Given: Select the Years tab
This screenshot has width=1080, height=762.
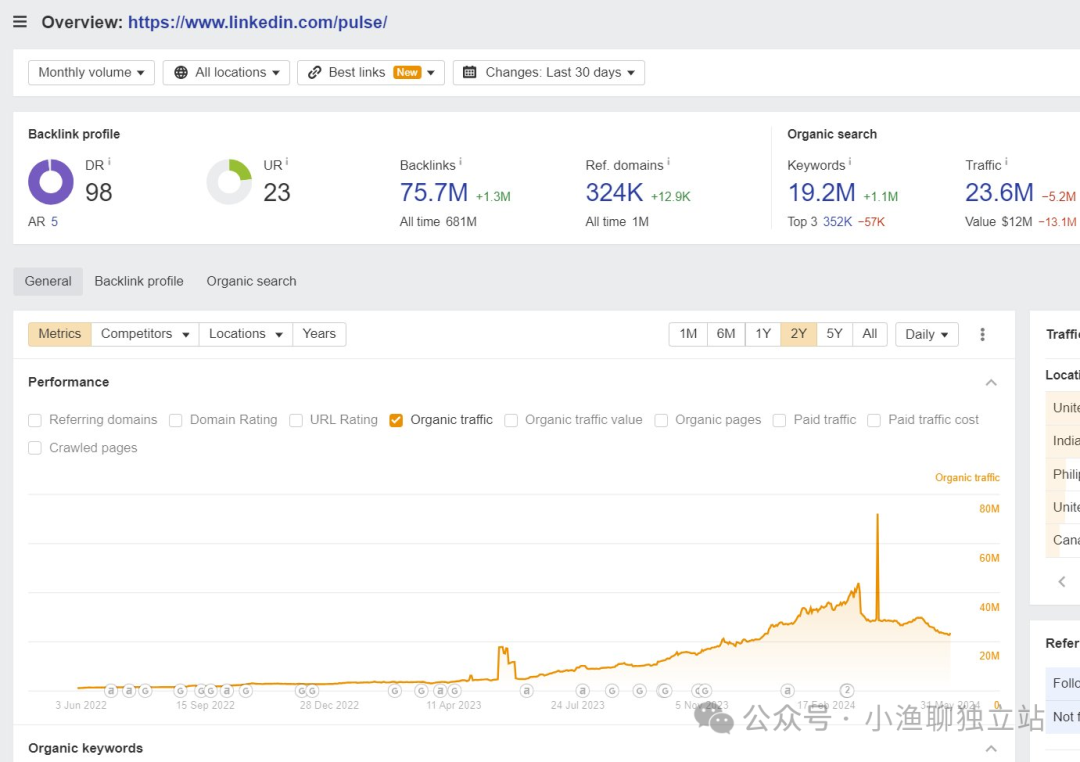Looking at the screenshot, I should [x=320, y=334].
